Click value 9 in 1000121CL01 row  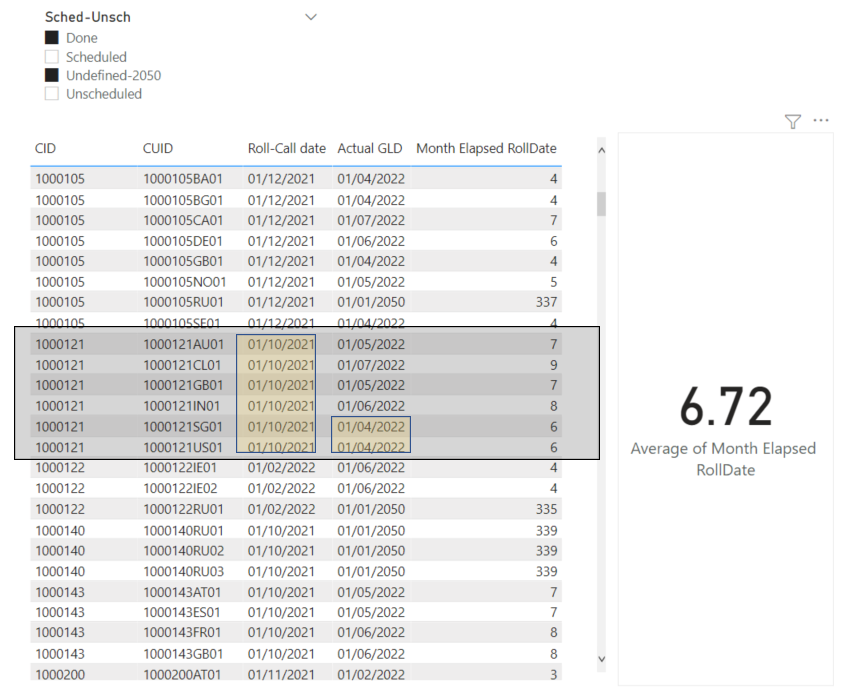click(x=554, y=365)
